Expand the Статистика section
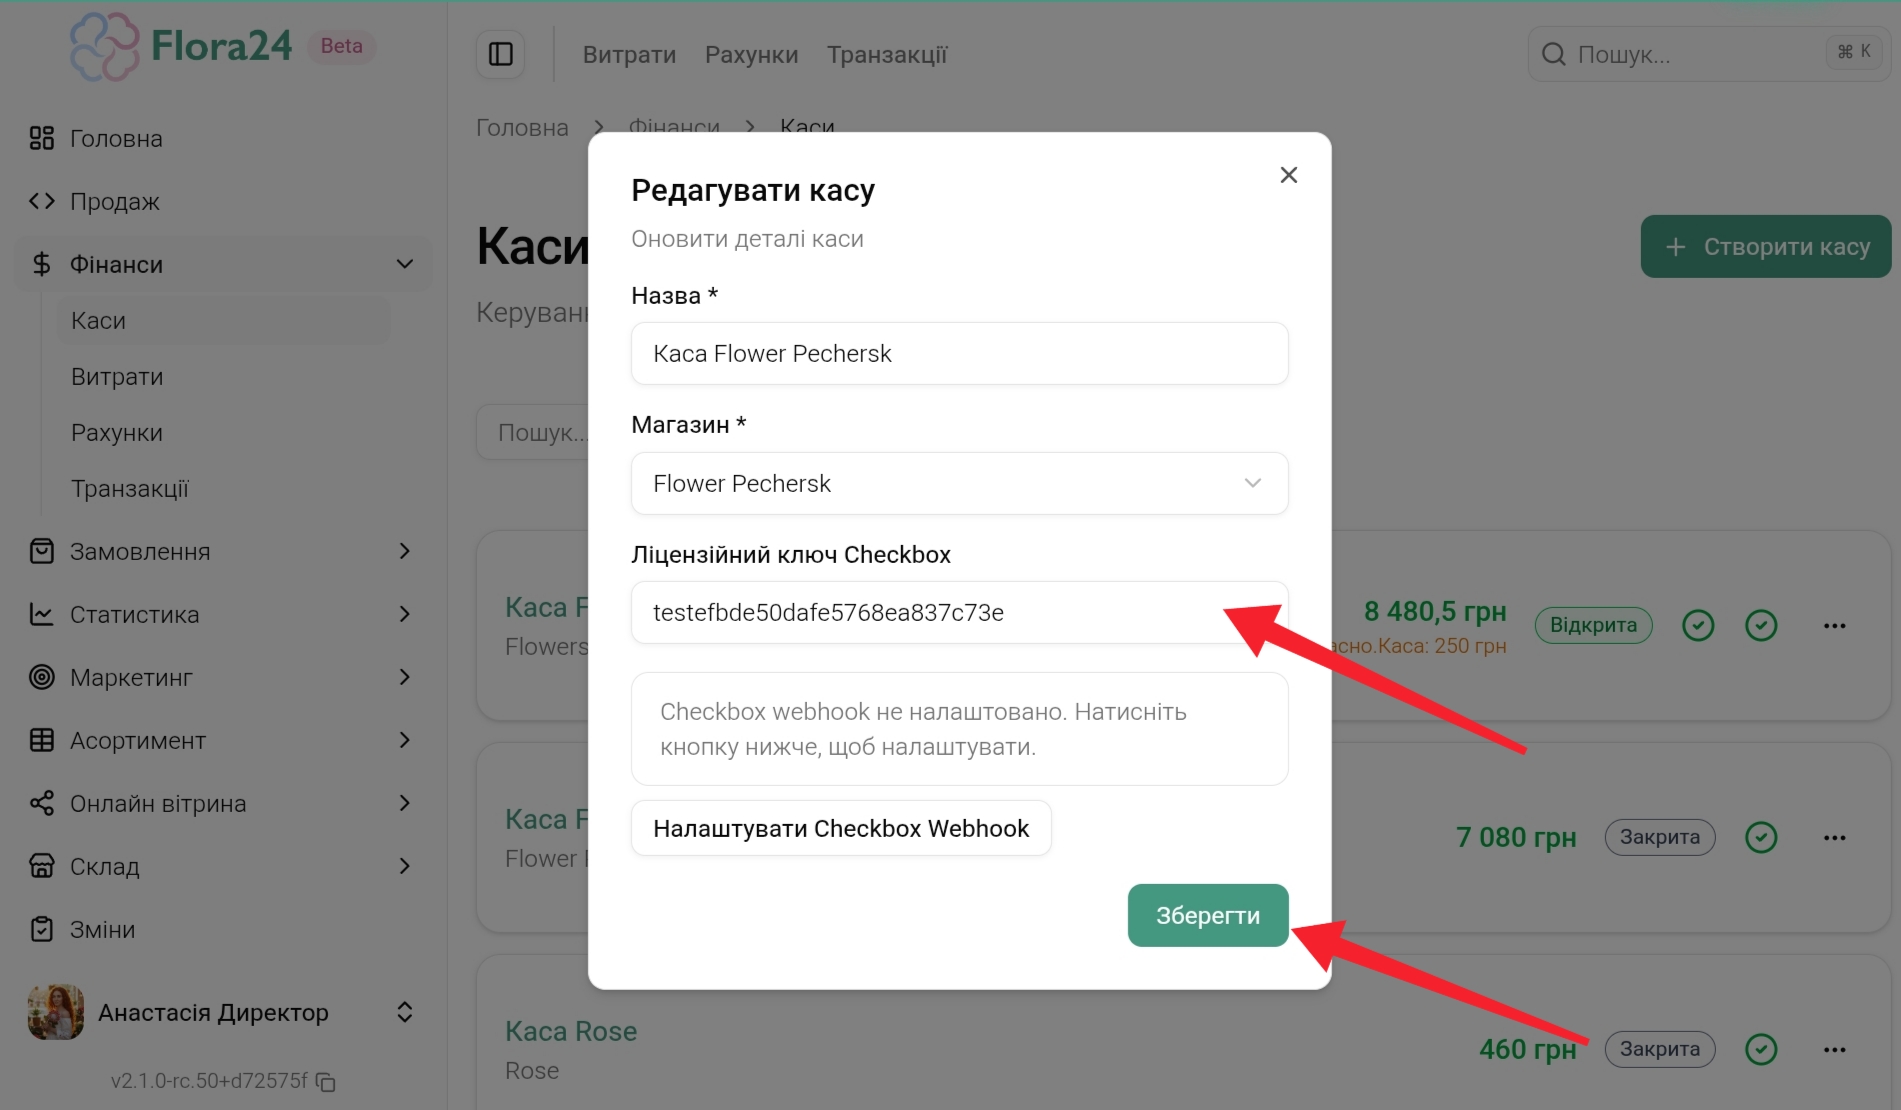This screenshot has width=1901, height=1110. pos(404,614)
